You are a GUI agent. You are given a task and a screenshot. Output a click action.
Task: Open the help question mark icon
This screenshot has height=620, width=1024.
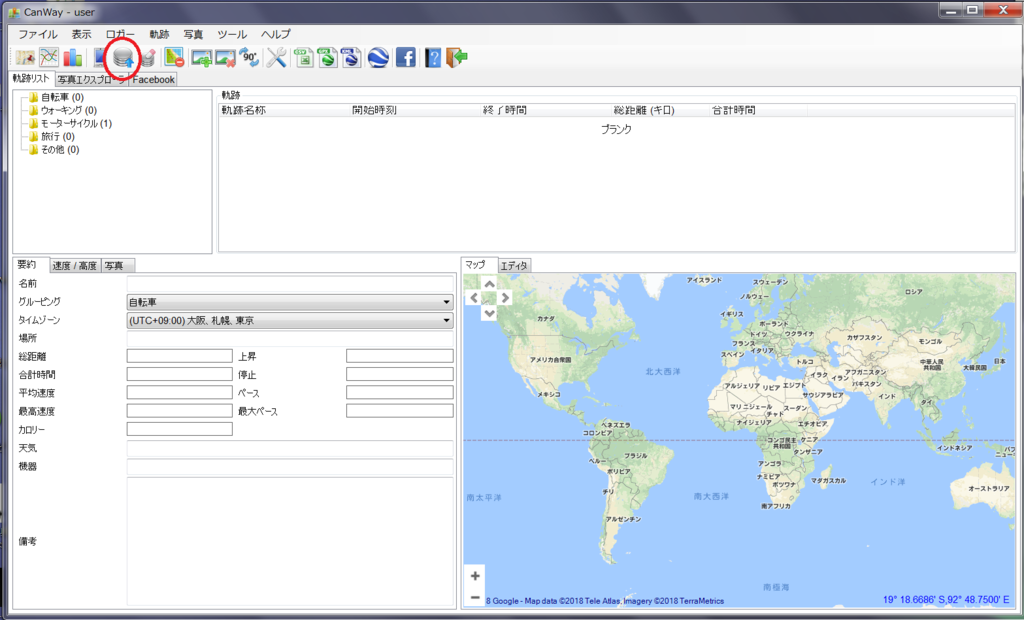(433, 57)
